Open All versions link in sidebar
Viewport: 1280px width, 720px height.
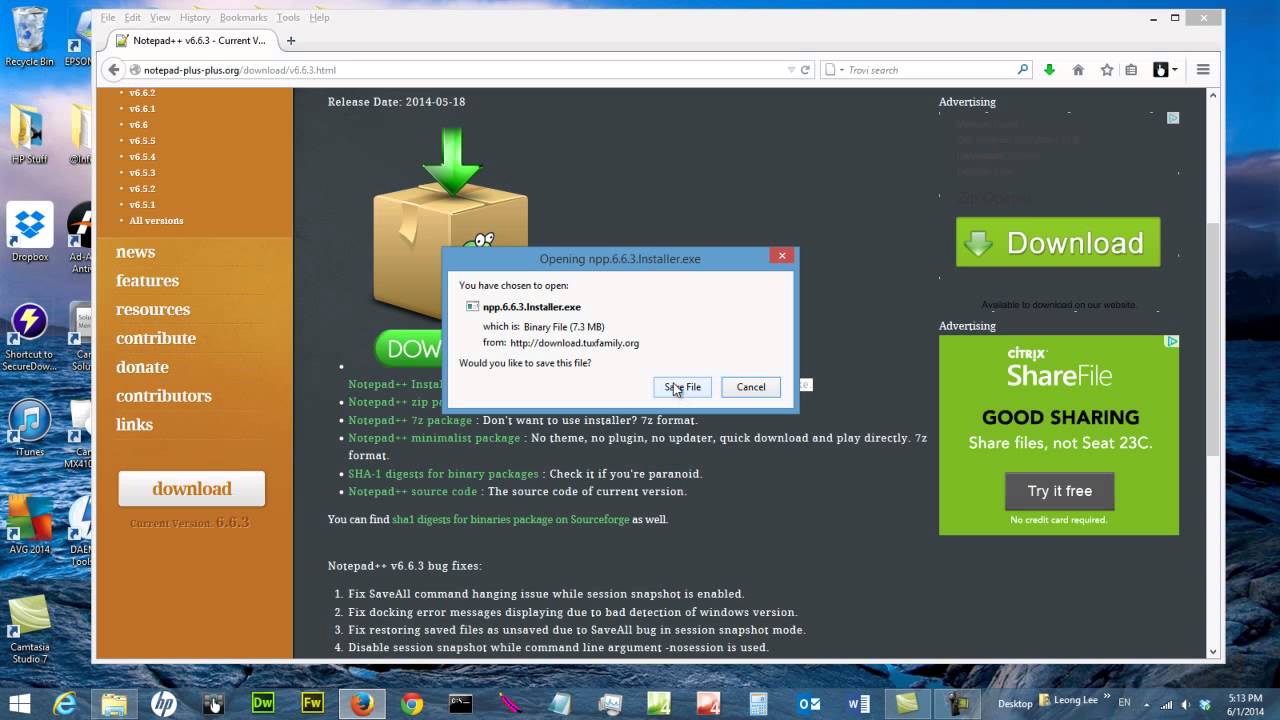[156, 221]
